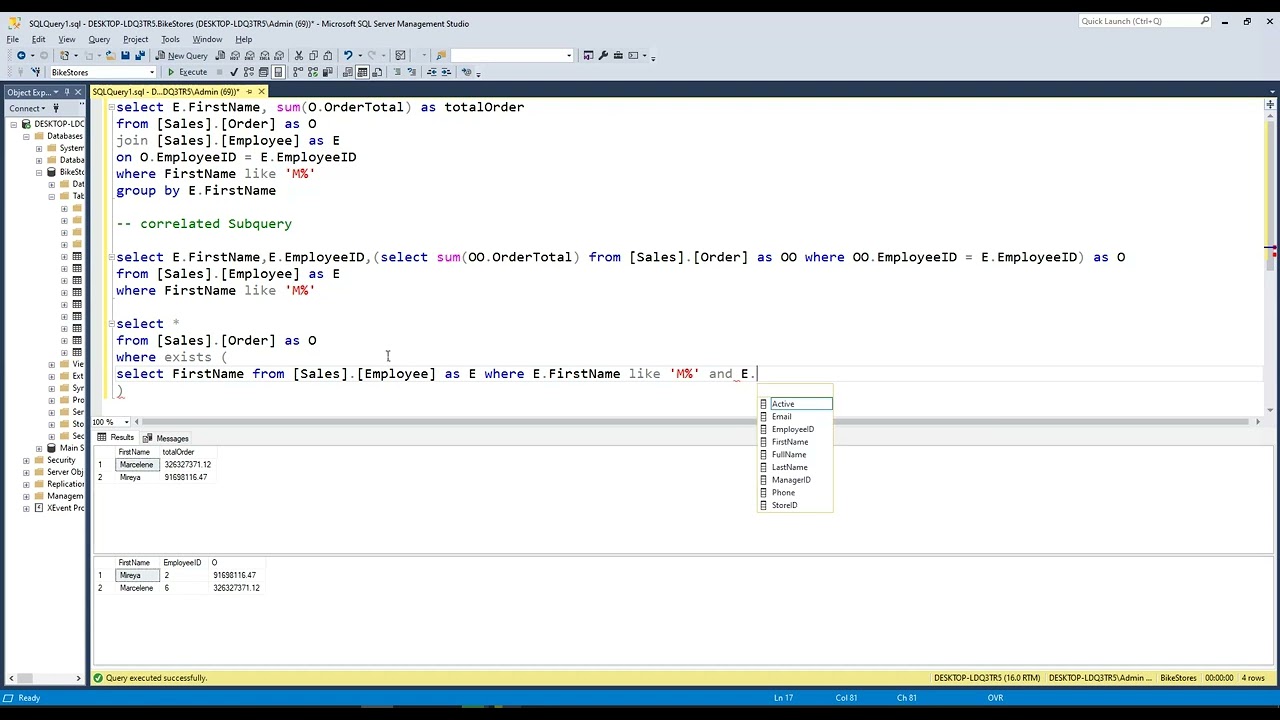
Task: Collapse the Databases tree node
Action: [x=26, y=136]
